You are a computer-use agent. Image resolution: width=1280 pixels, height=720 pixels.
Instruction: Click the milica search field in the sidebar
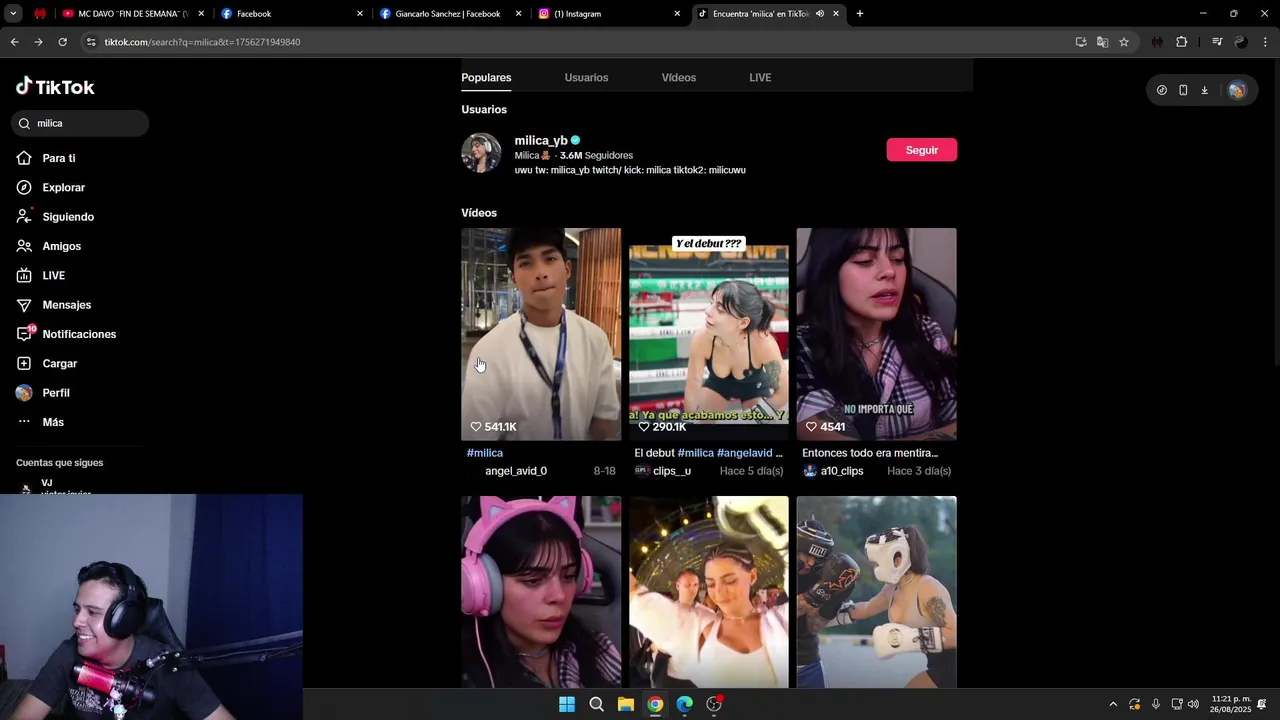tap(80, 123)
